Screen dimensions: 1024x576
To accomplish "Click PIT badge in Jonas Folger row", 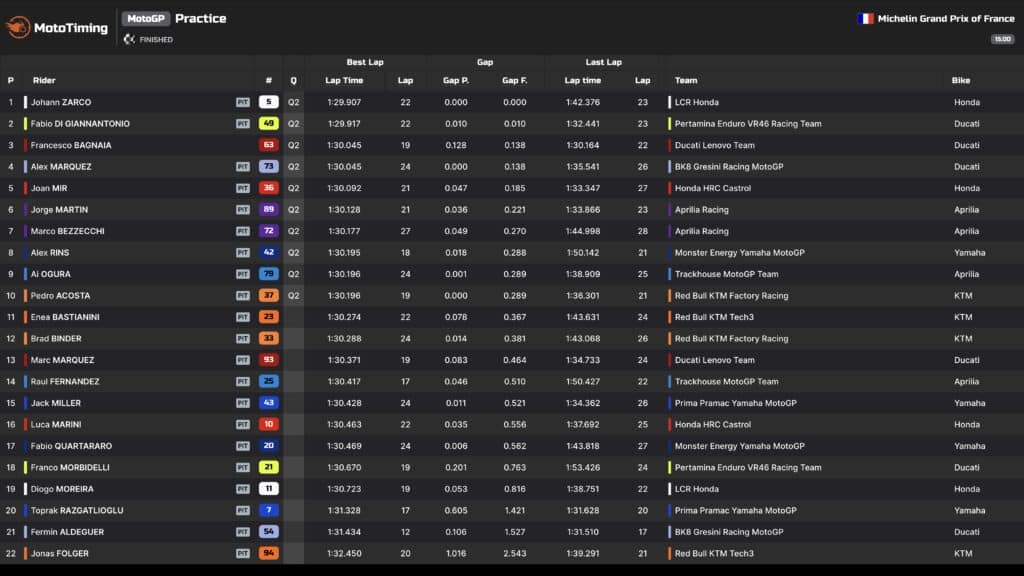I will click(243, 554).
